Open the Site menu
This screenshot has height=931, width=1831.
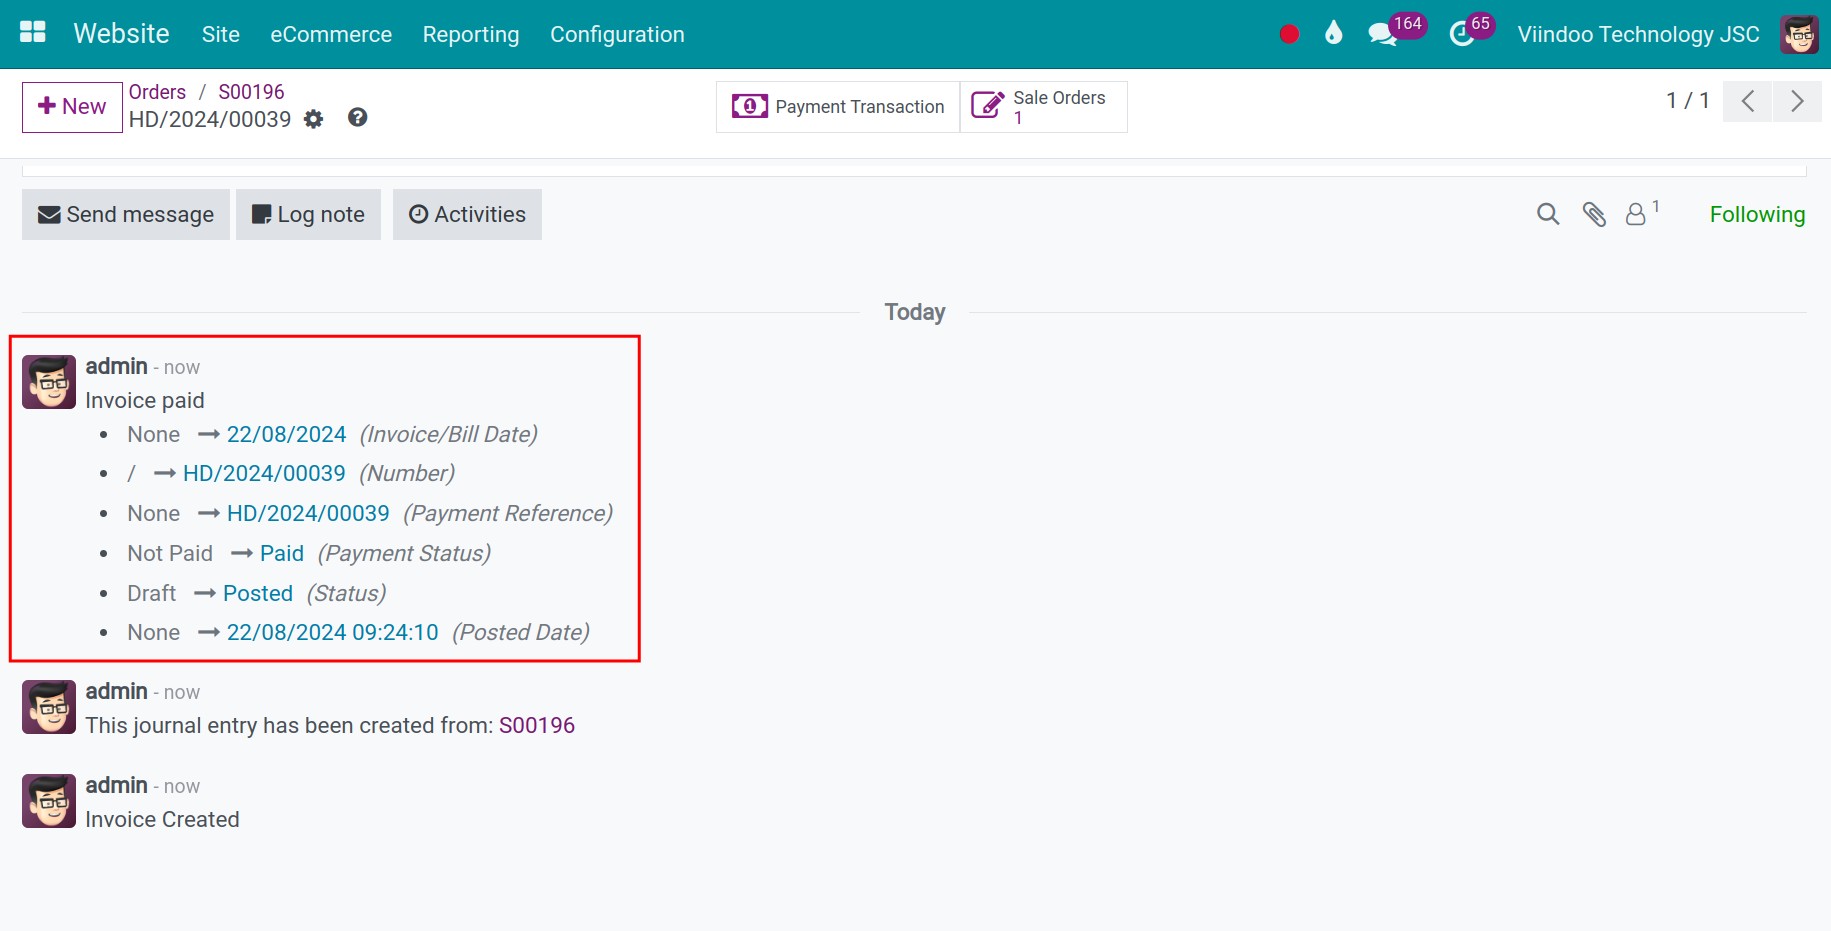click(x=221, y=34)
